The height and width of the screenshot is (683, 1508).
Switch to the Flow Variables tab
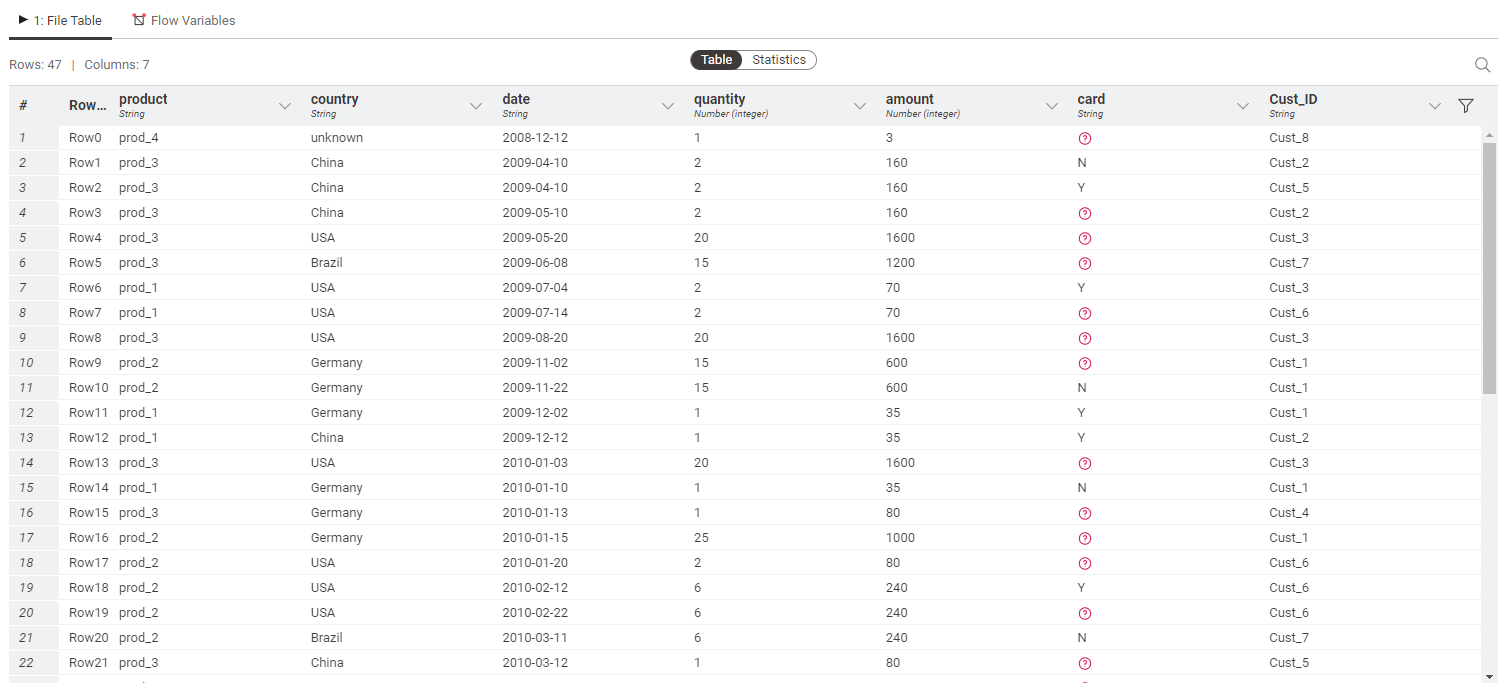[x=184, y=20]
